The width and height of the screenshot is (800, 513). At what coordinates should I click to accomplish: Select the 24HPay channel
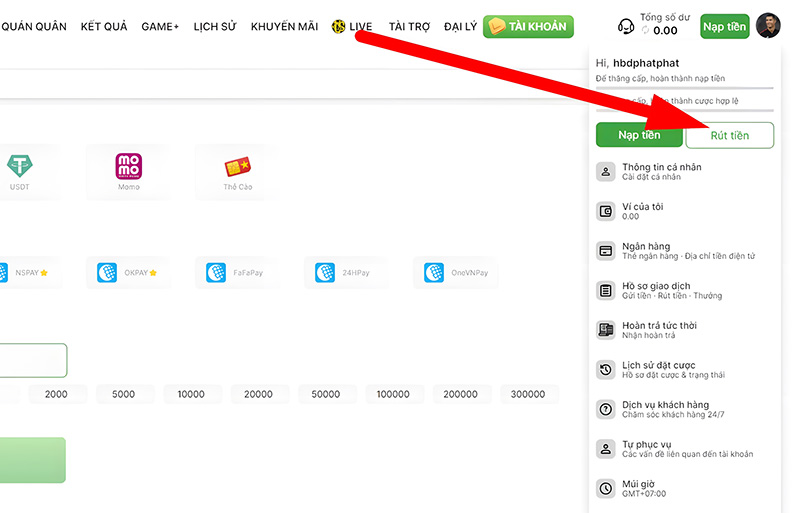[x=343, y=272]
